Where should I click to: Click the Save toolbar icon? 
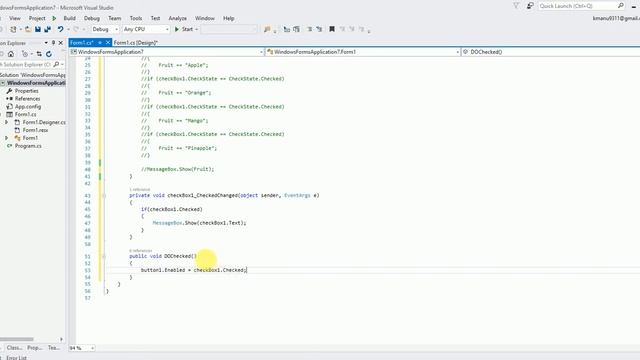[38, 29]
